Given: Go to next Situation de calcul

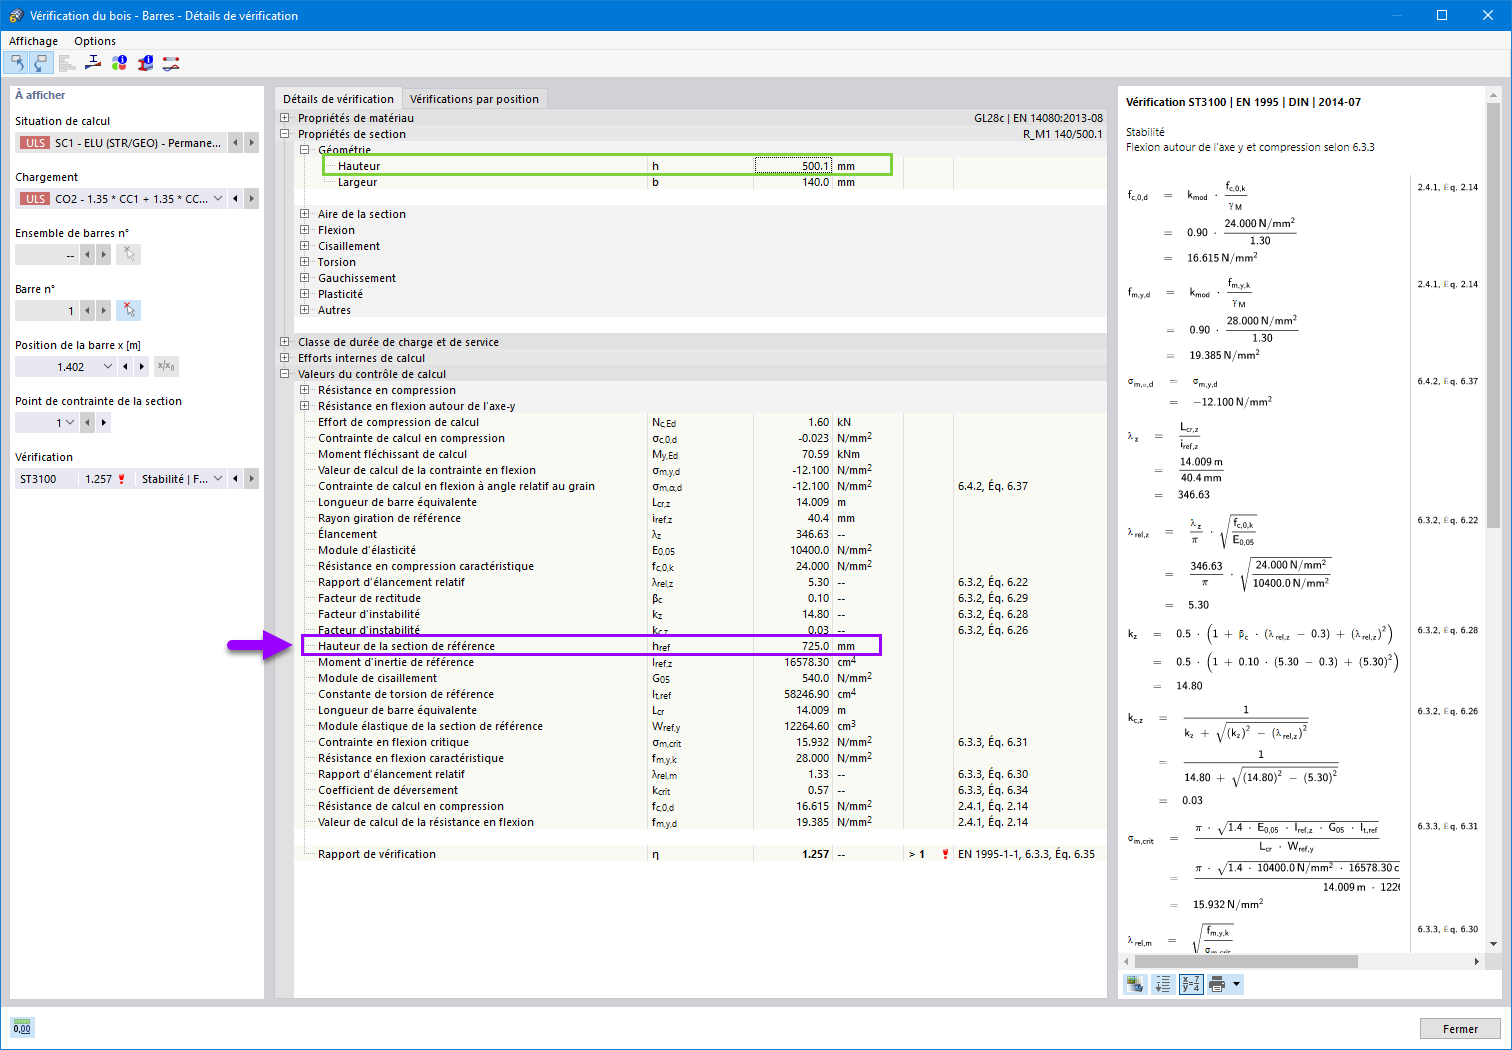Looking at the screenshot, I should (x=252, y=143).
